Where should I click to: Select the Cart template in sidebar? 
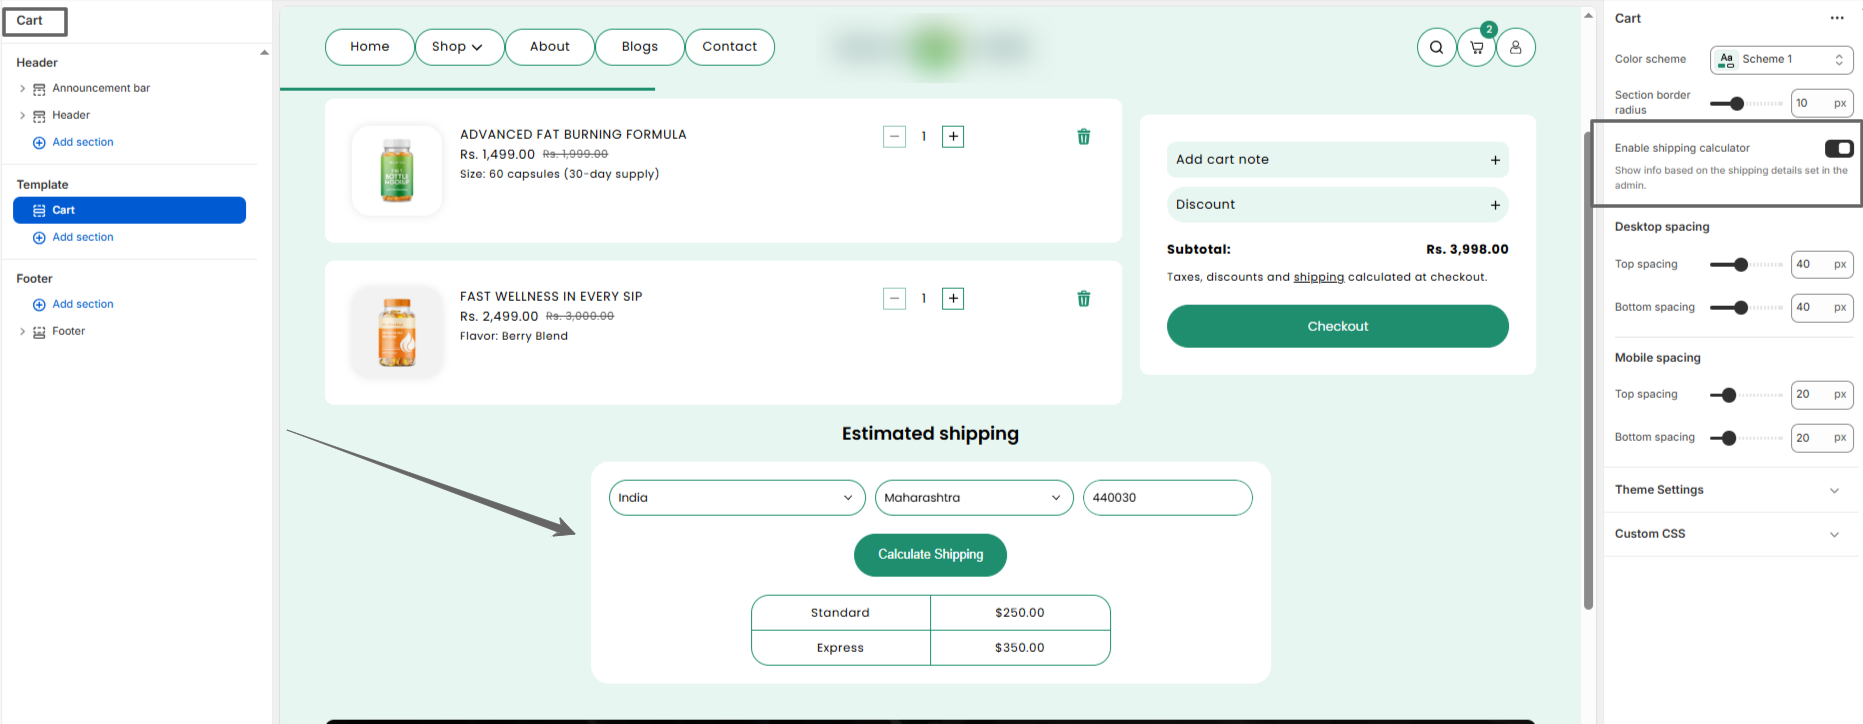[129, 210]
